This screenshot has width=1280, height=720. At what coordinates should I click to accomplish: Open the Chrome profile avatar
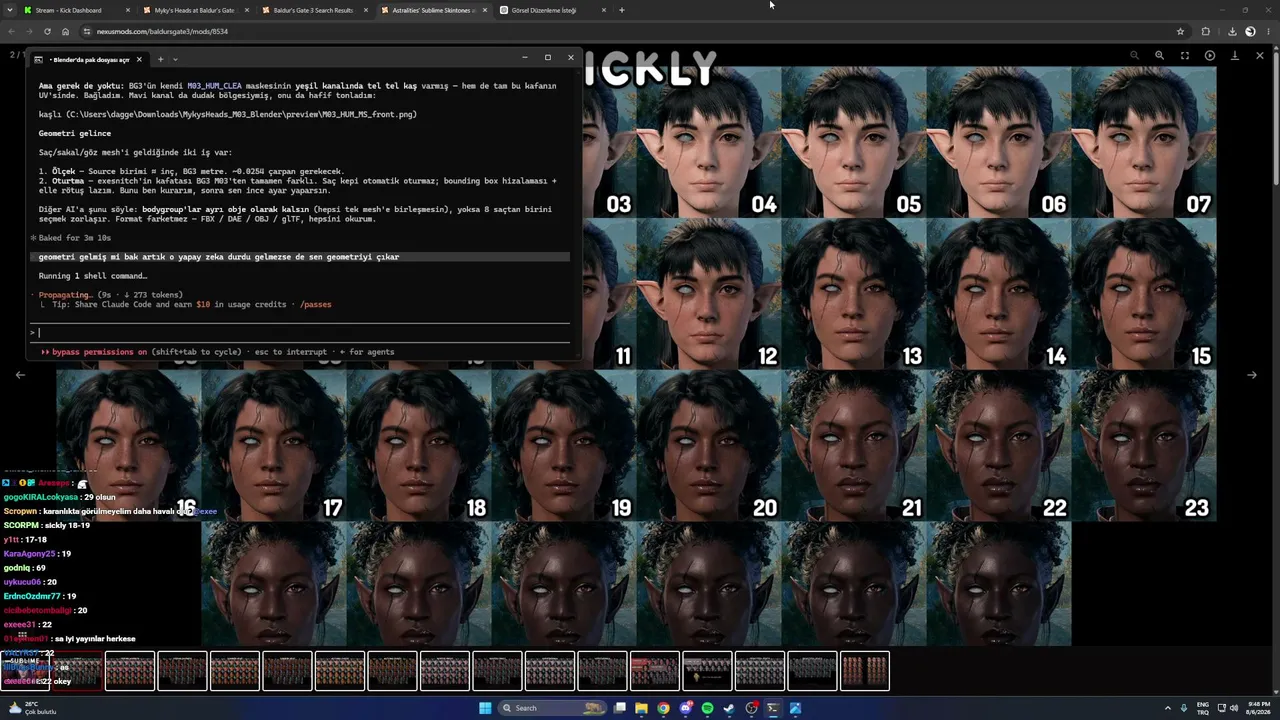point(1250,31)
